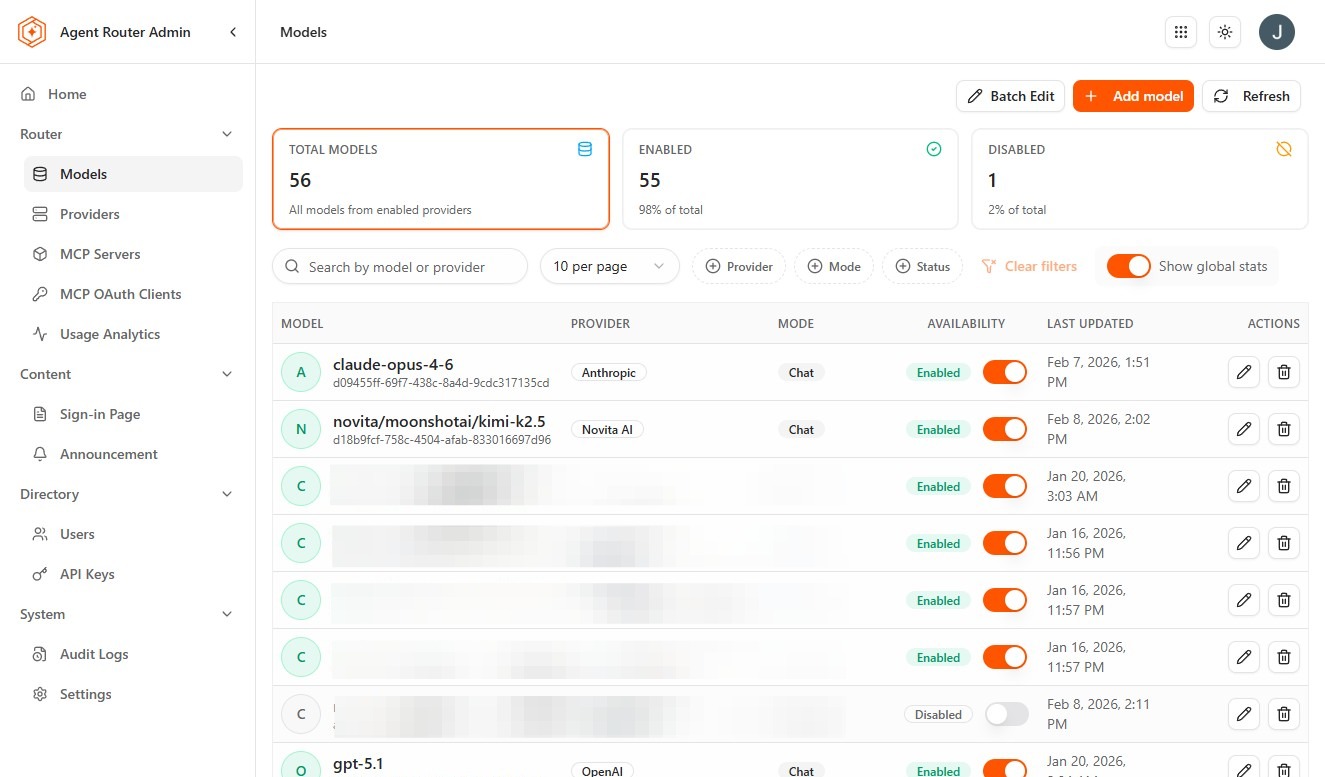Viewport: 1325px width, 777px height.
Task: Click the funnel icon next to Clear filters
Action: tap(988, 266)
